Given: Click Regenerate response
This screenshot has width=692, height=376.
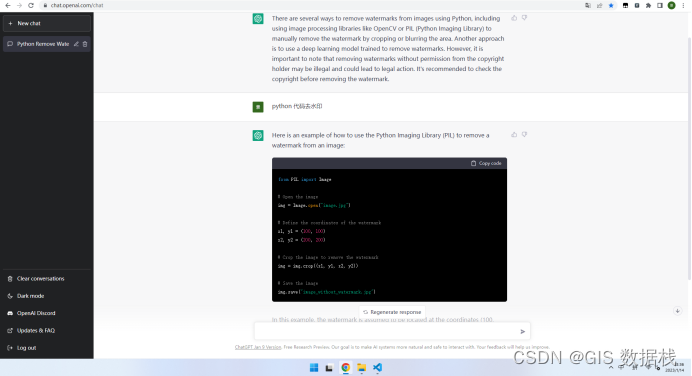Looking at the screenshot, I should pyautogui.click(x=392, y=312).
